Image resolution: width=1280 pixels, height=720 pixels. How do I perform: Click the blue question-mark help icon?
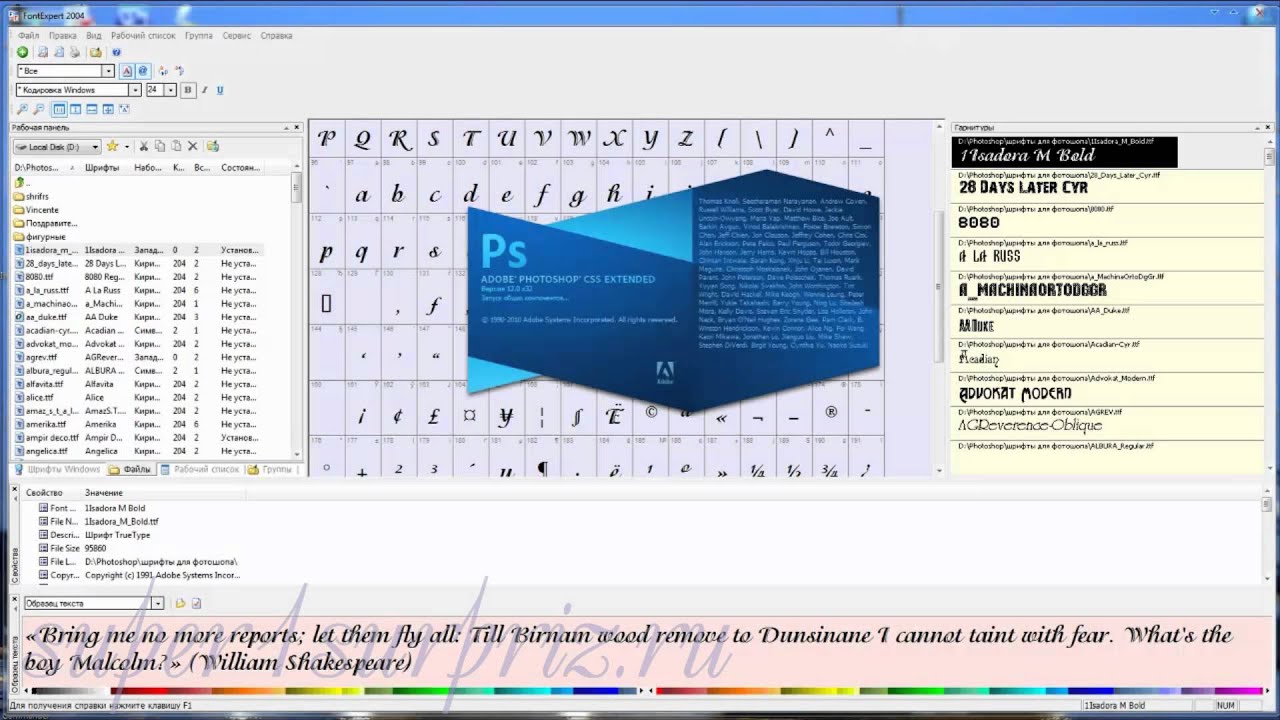116,52
